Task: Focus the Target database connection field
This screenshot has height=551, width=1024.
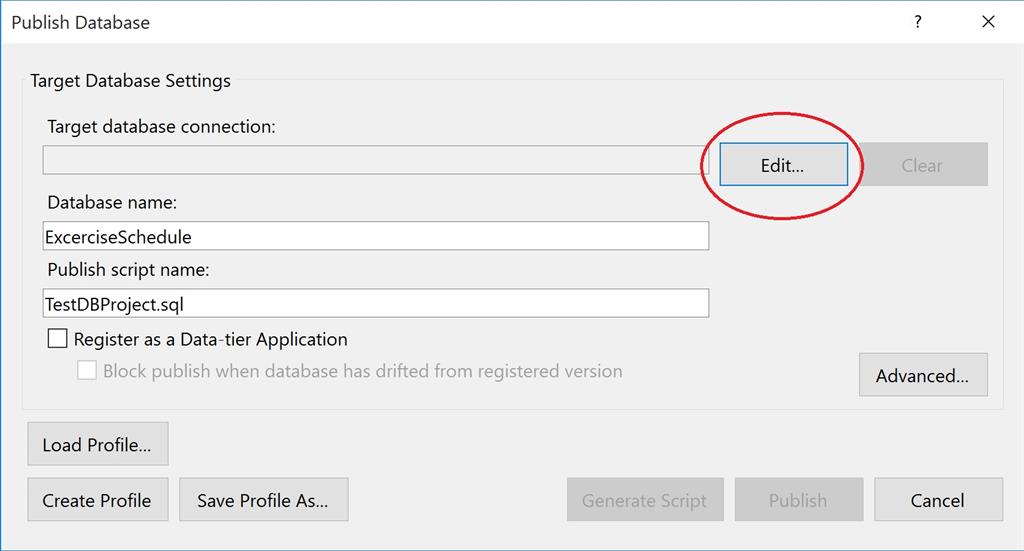Action: point(375,160)
